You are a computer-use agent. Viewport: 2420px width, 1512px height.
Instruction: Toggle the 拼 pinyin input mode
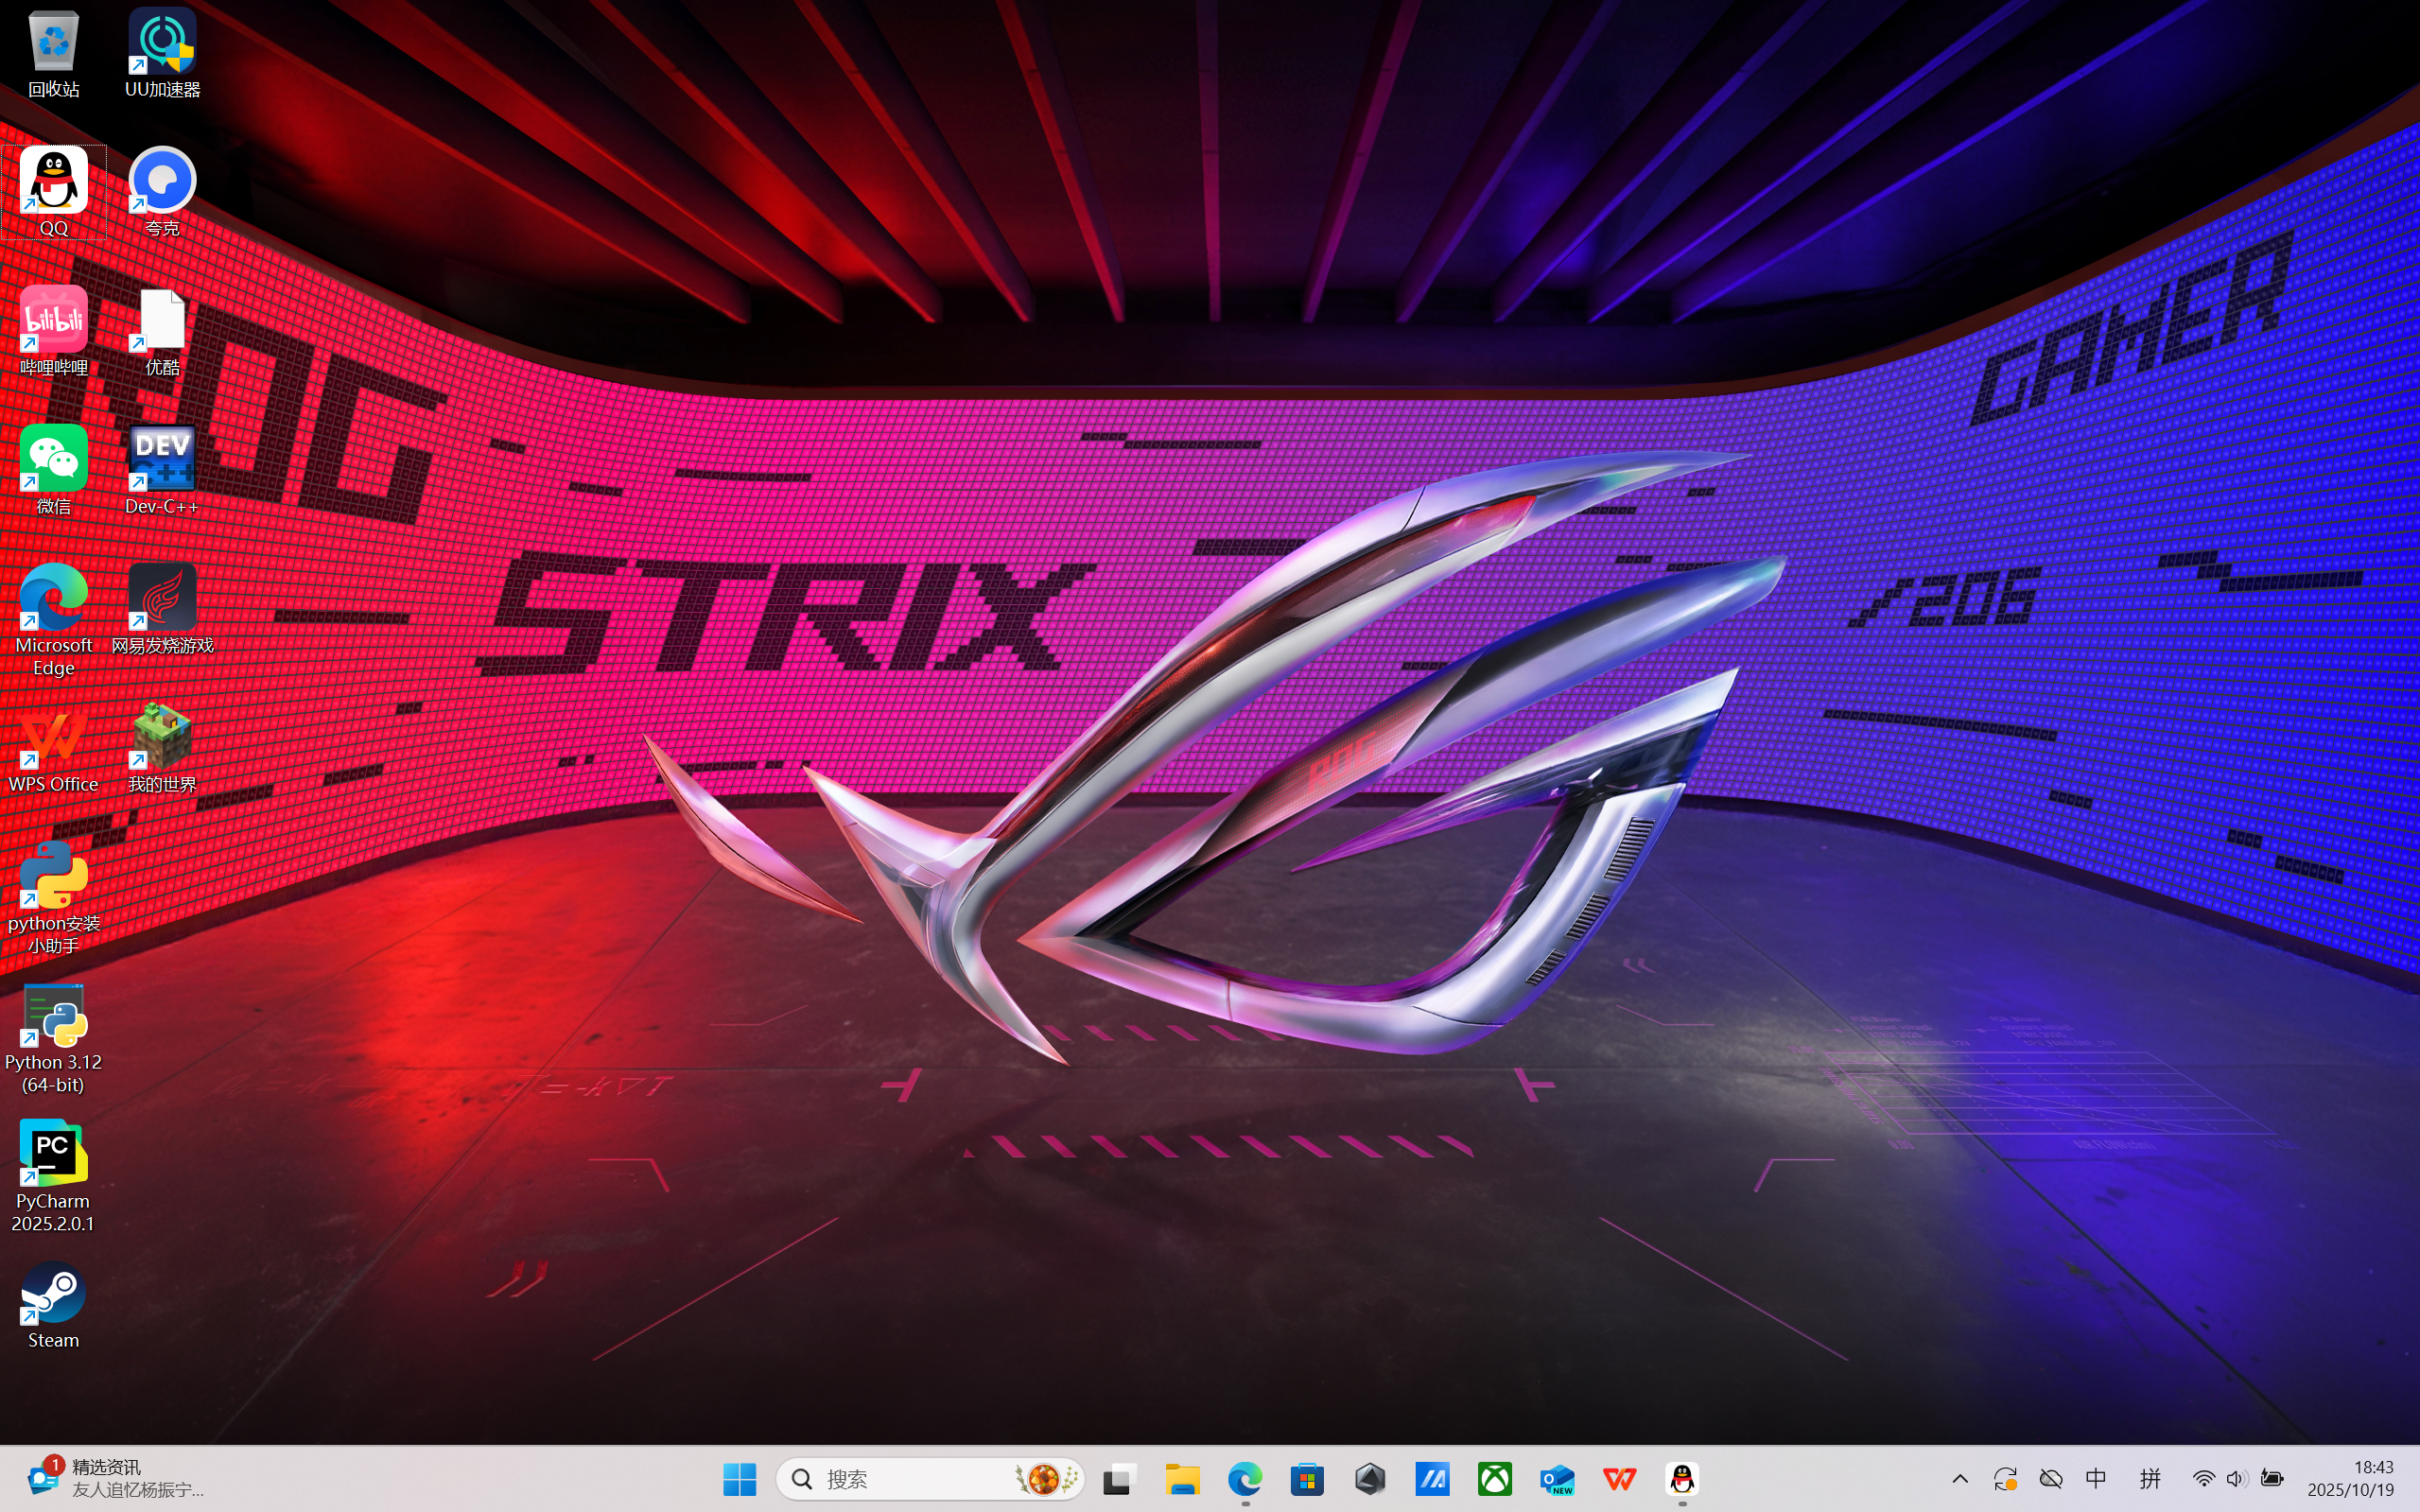(x=2150, y=1479)
